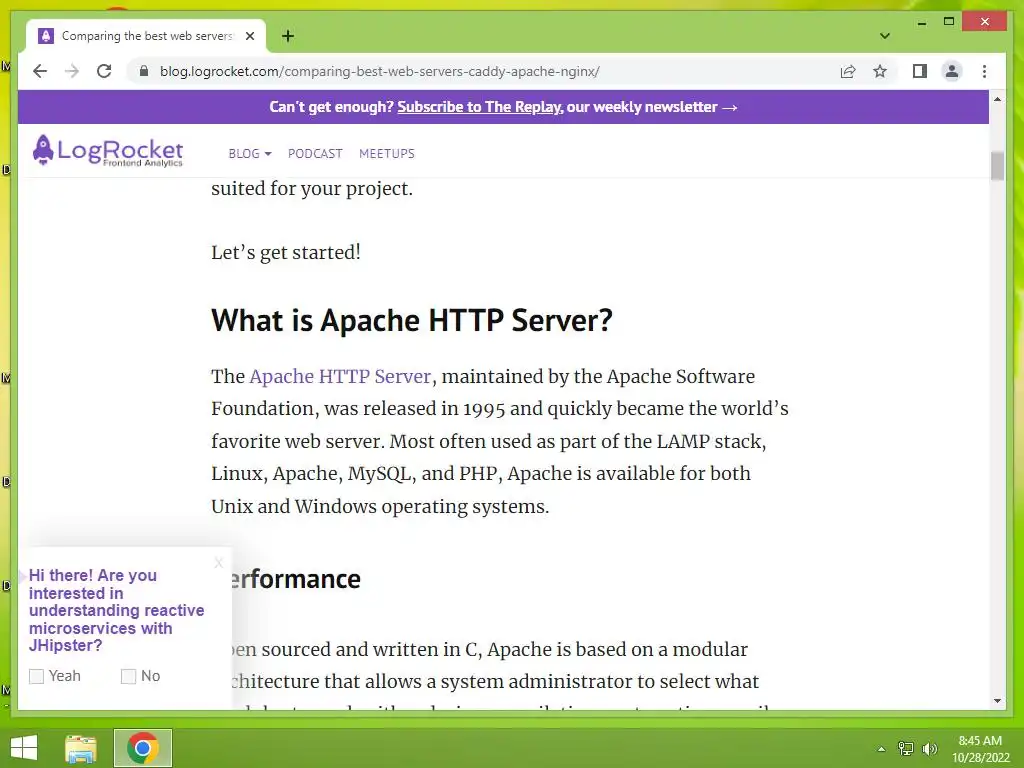Open the volume speaker tray icon
Screen dimensions: 1024x768
[x=929, y=748]
